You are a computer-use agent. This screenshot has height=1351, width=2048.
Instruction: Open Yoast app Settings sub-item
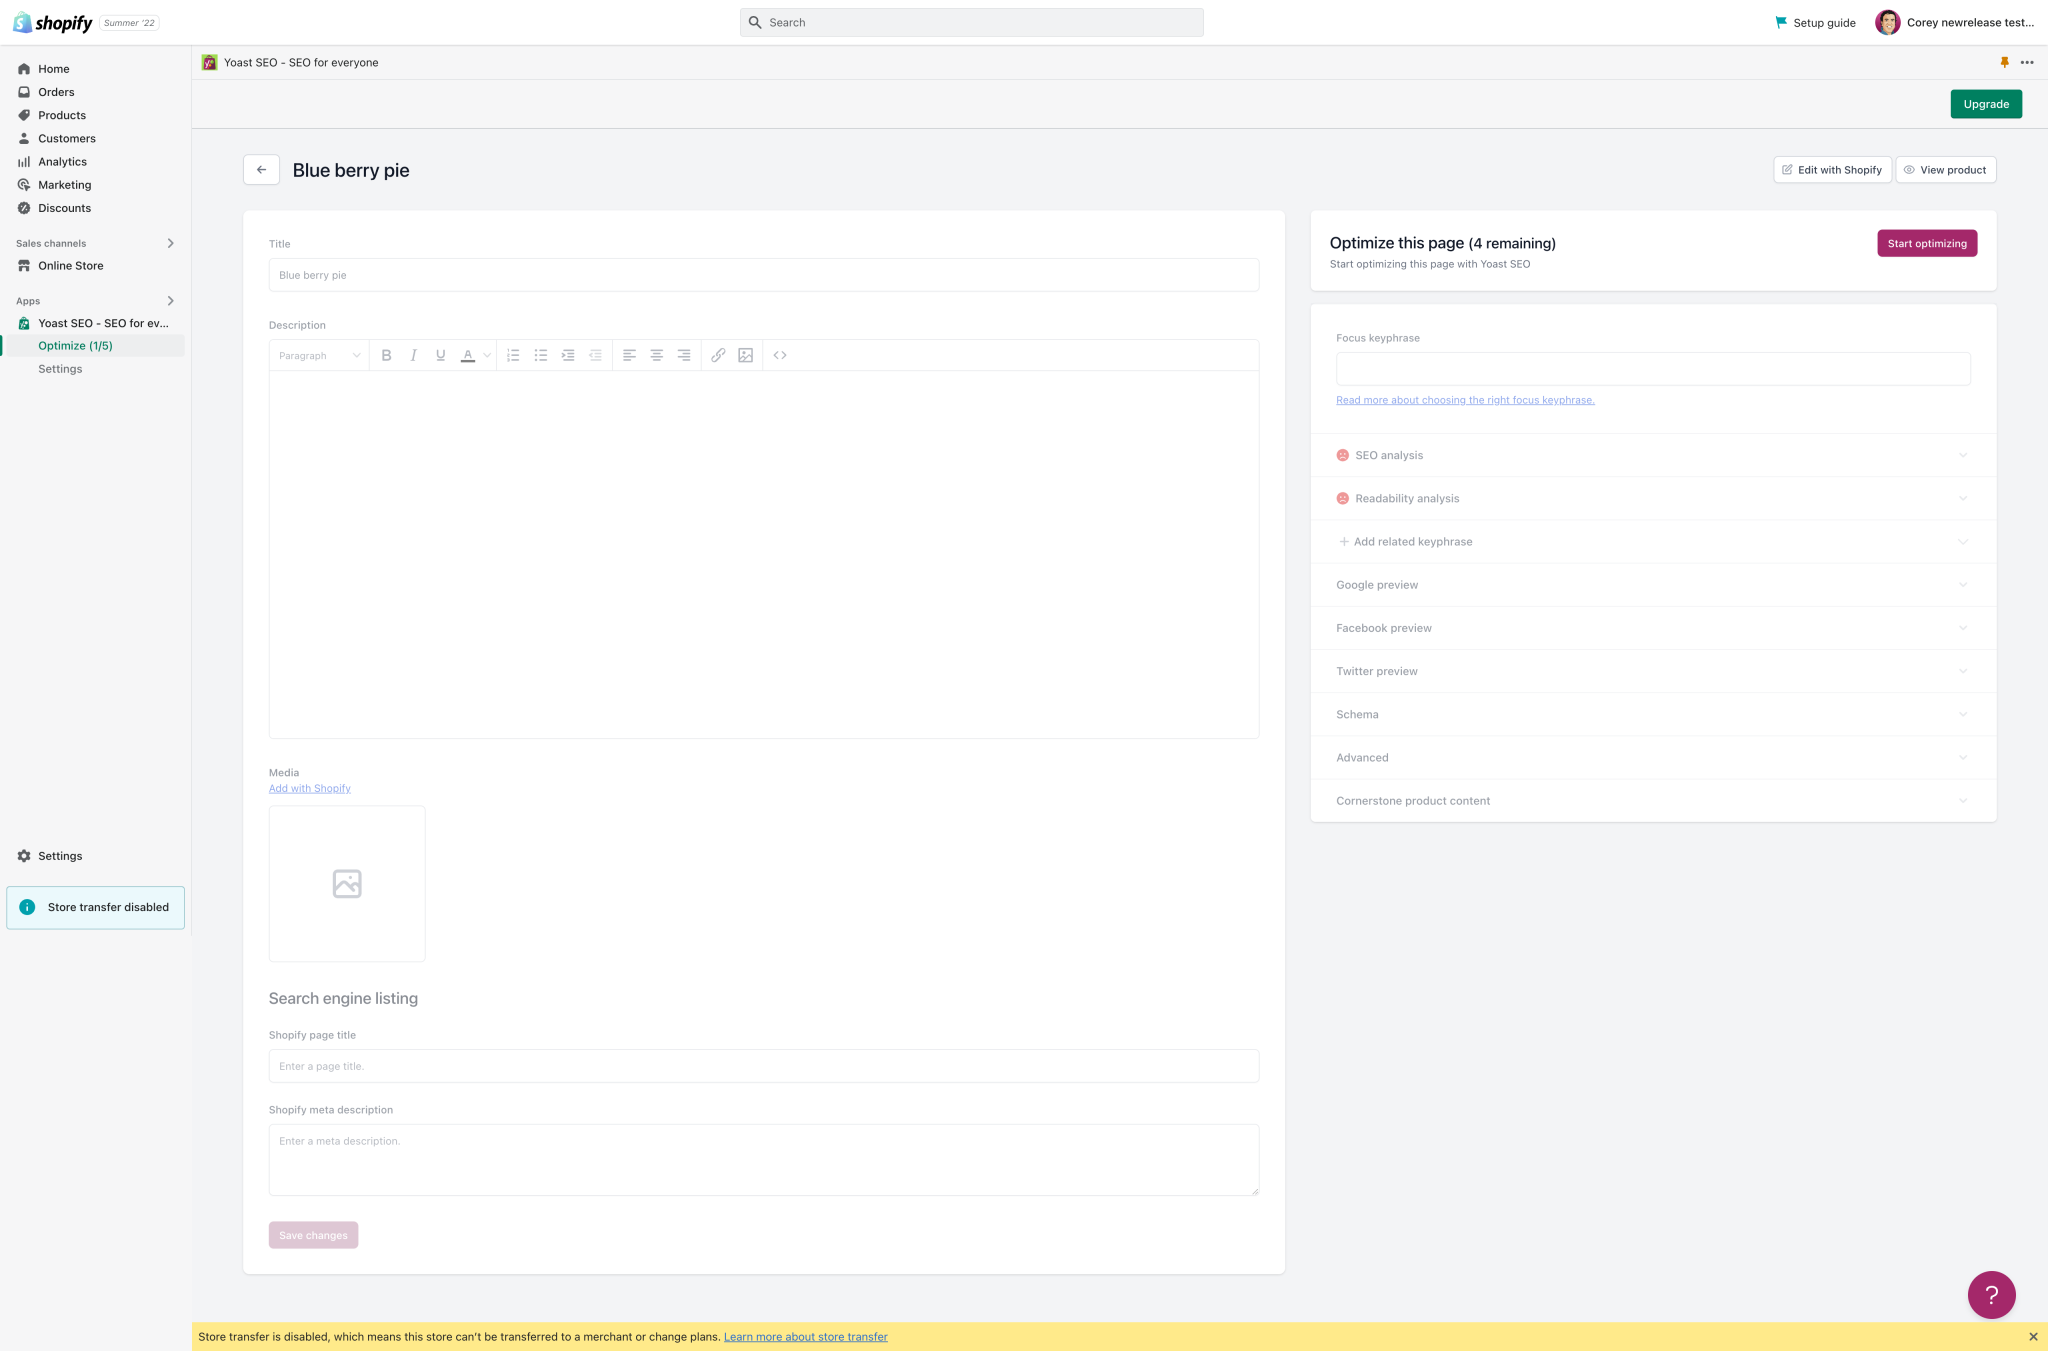[60, 369]
